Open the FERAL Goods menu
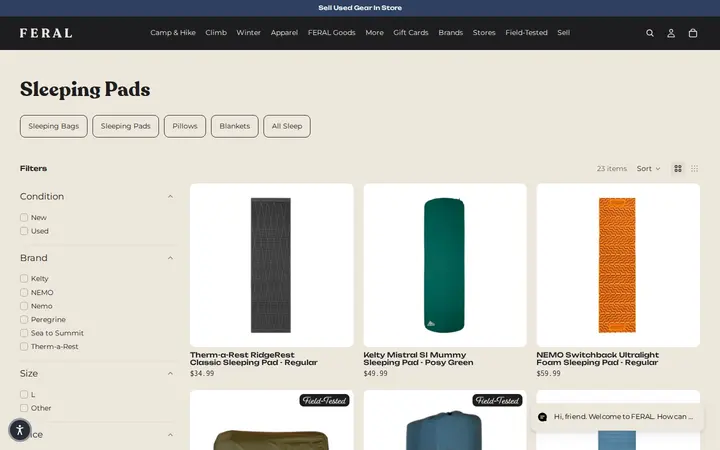 point(332,33)
